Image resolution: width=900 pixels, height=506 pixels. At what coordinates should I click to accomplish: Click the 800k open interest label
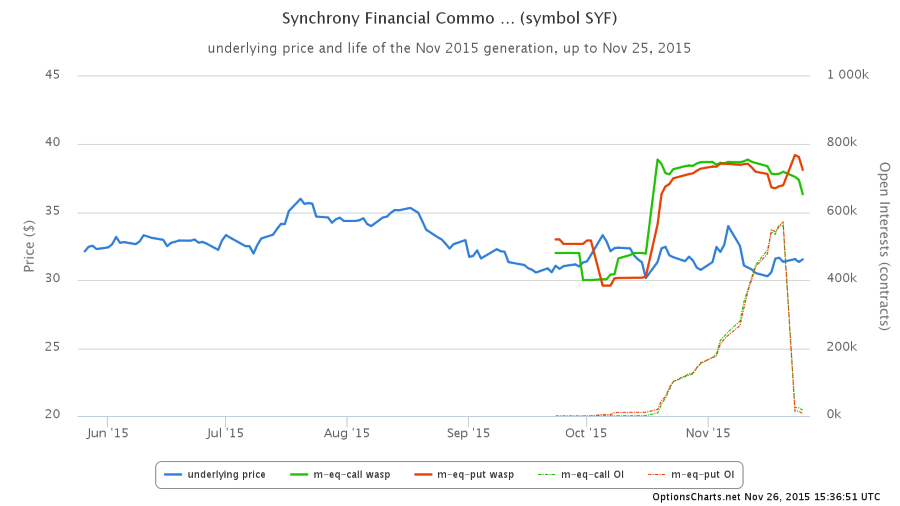point(841,142)
